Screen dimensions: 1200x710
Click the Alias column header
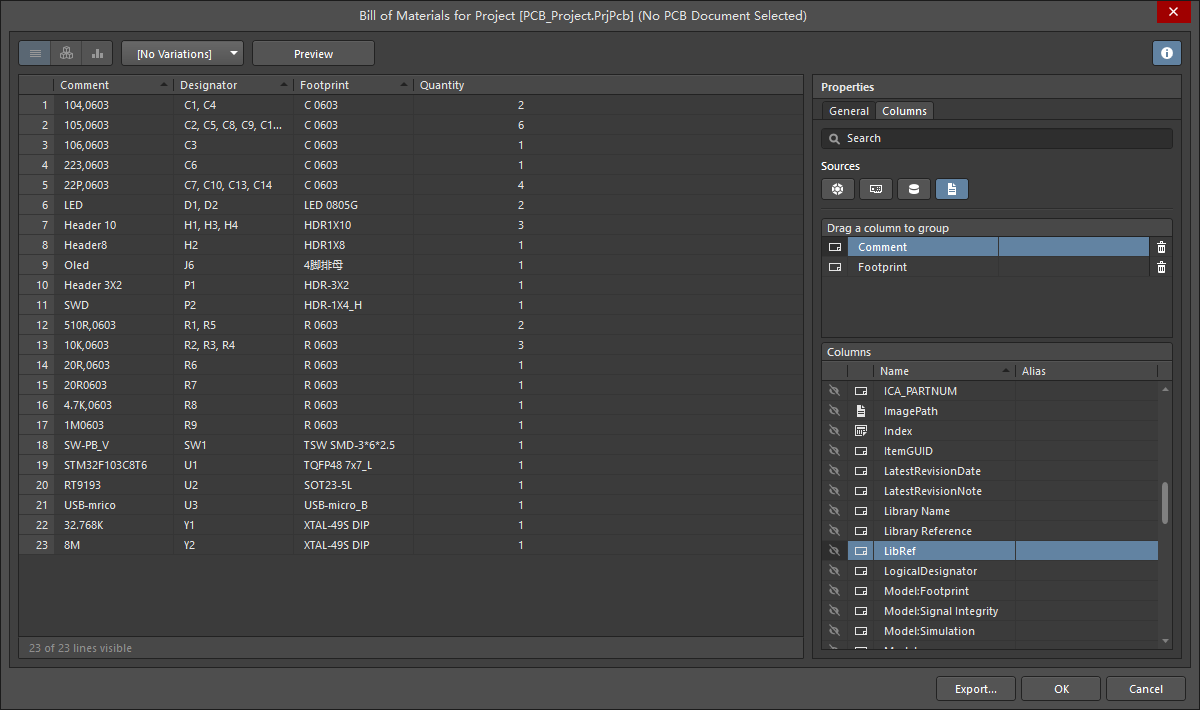(x=1086, y=371)
